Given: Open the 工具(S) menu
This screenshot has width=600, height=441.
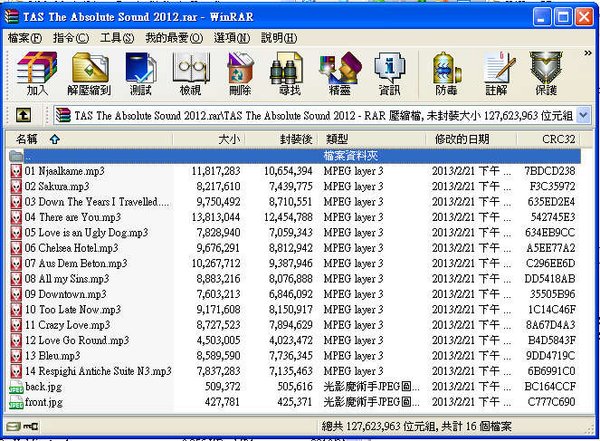Looking at the screenshot, I should coord(117,38).
